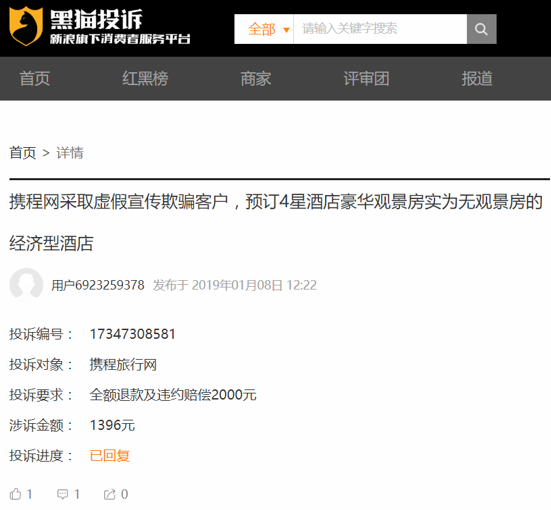
Task: Click the magnifier search button
Action: (481, 29)
